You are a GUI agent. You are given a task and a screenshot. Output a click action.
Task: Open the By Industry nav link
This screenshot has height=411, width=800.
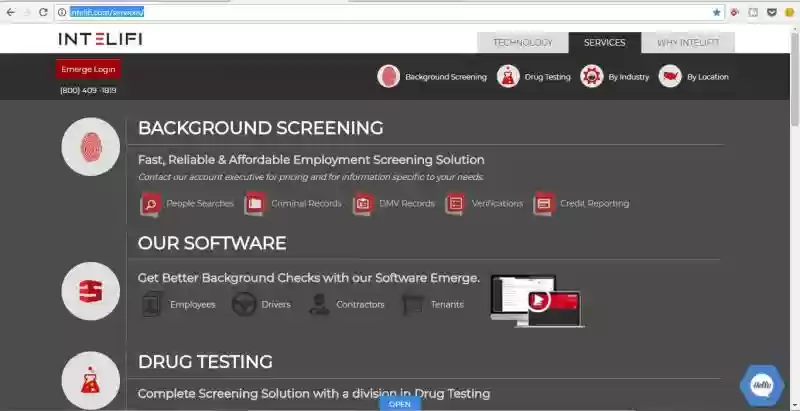[629, 77]
